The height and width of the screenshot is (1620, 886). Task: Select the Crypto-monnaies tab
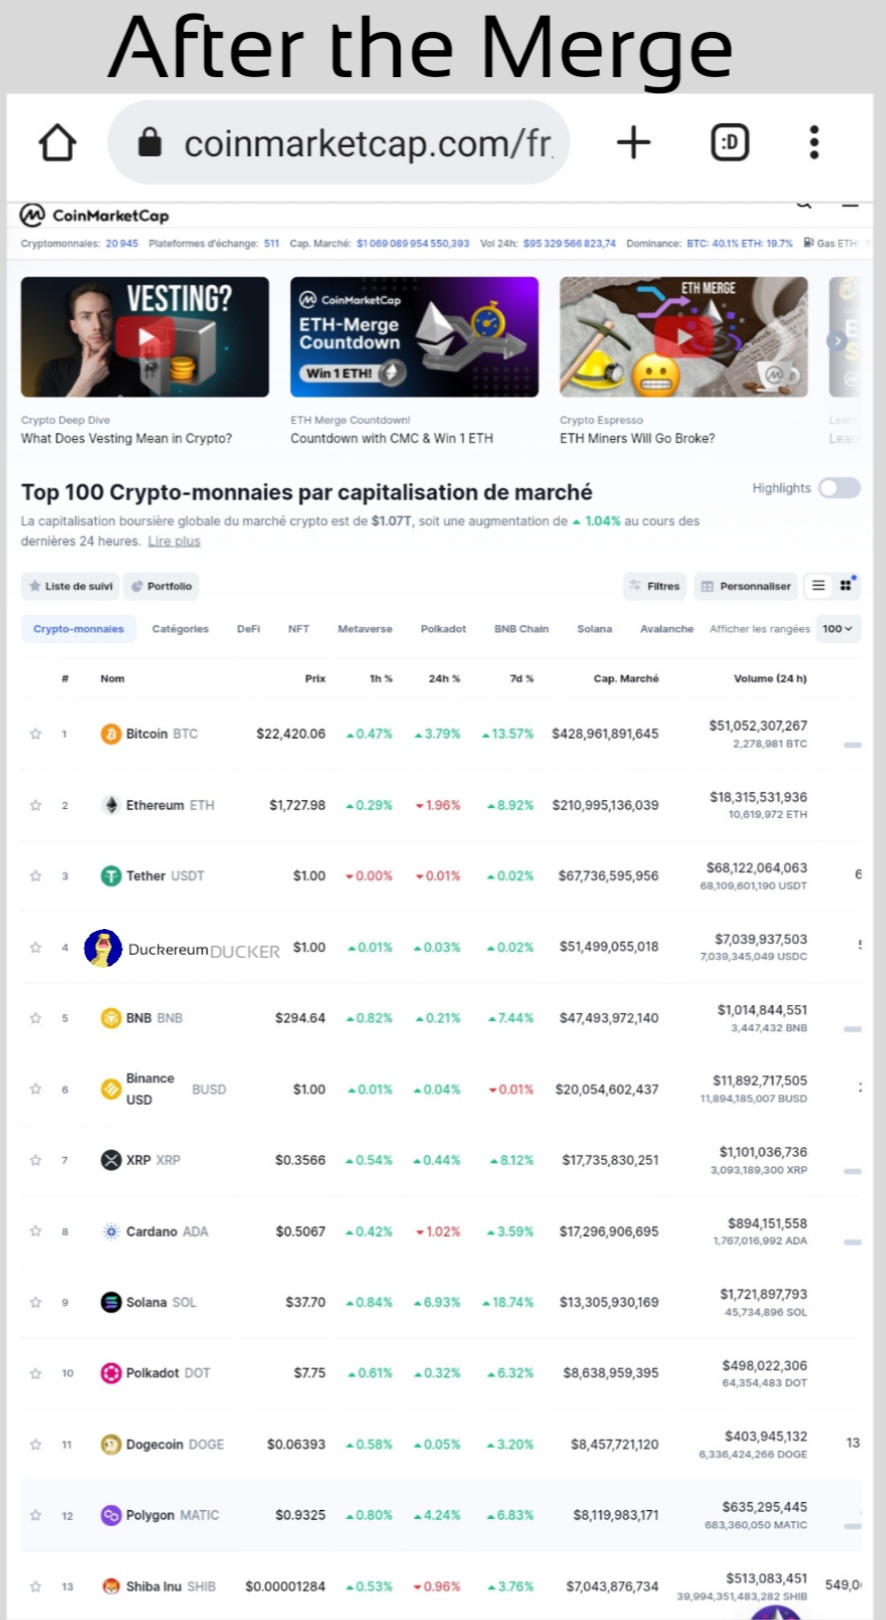[79, 629]
